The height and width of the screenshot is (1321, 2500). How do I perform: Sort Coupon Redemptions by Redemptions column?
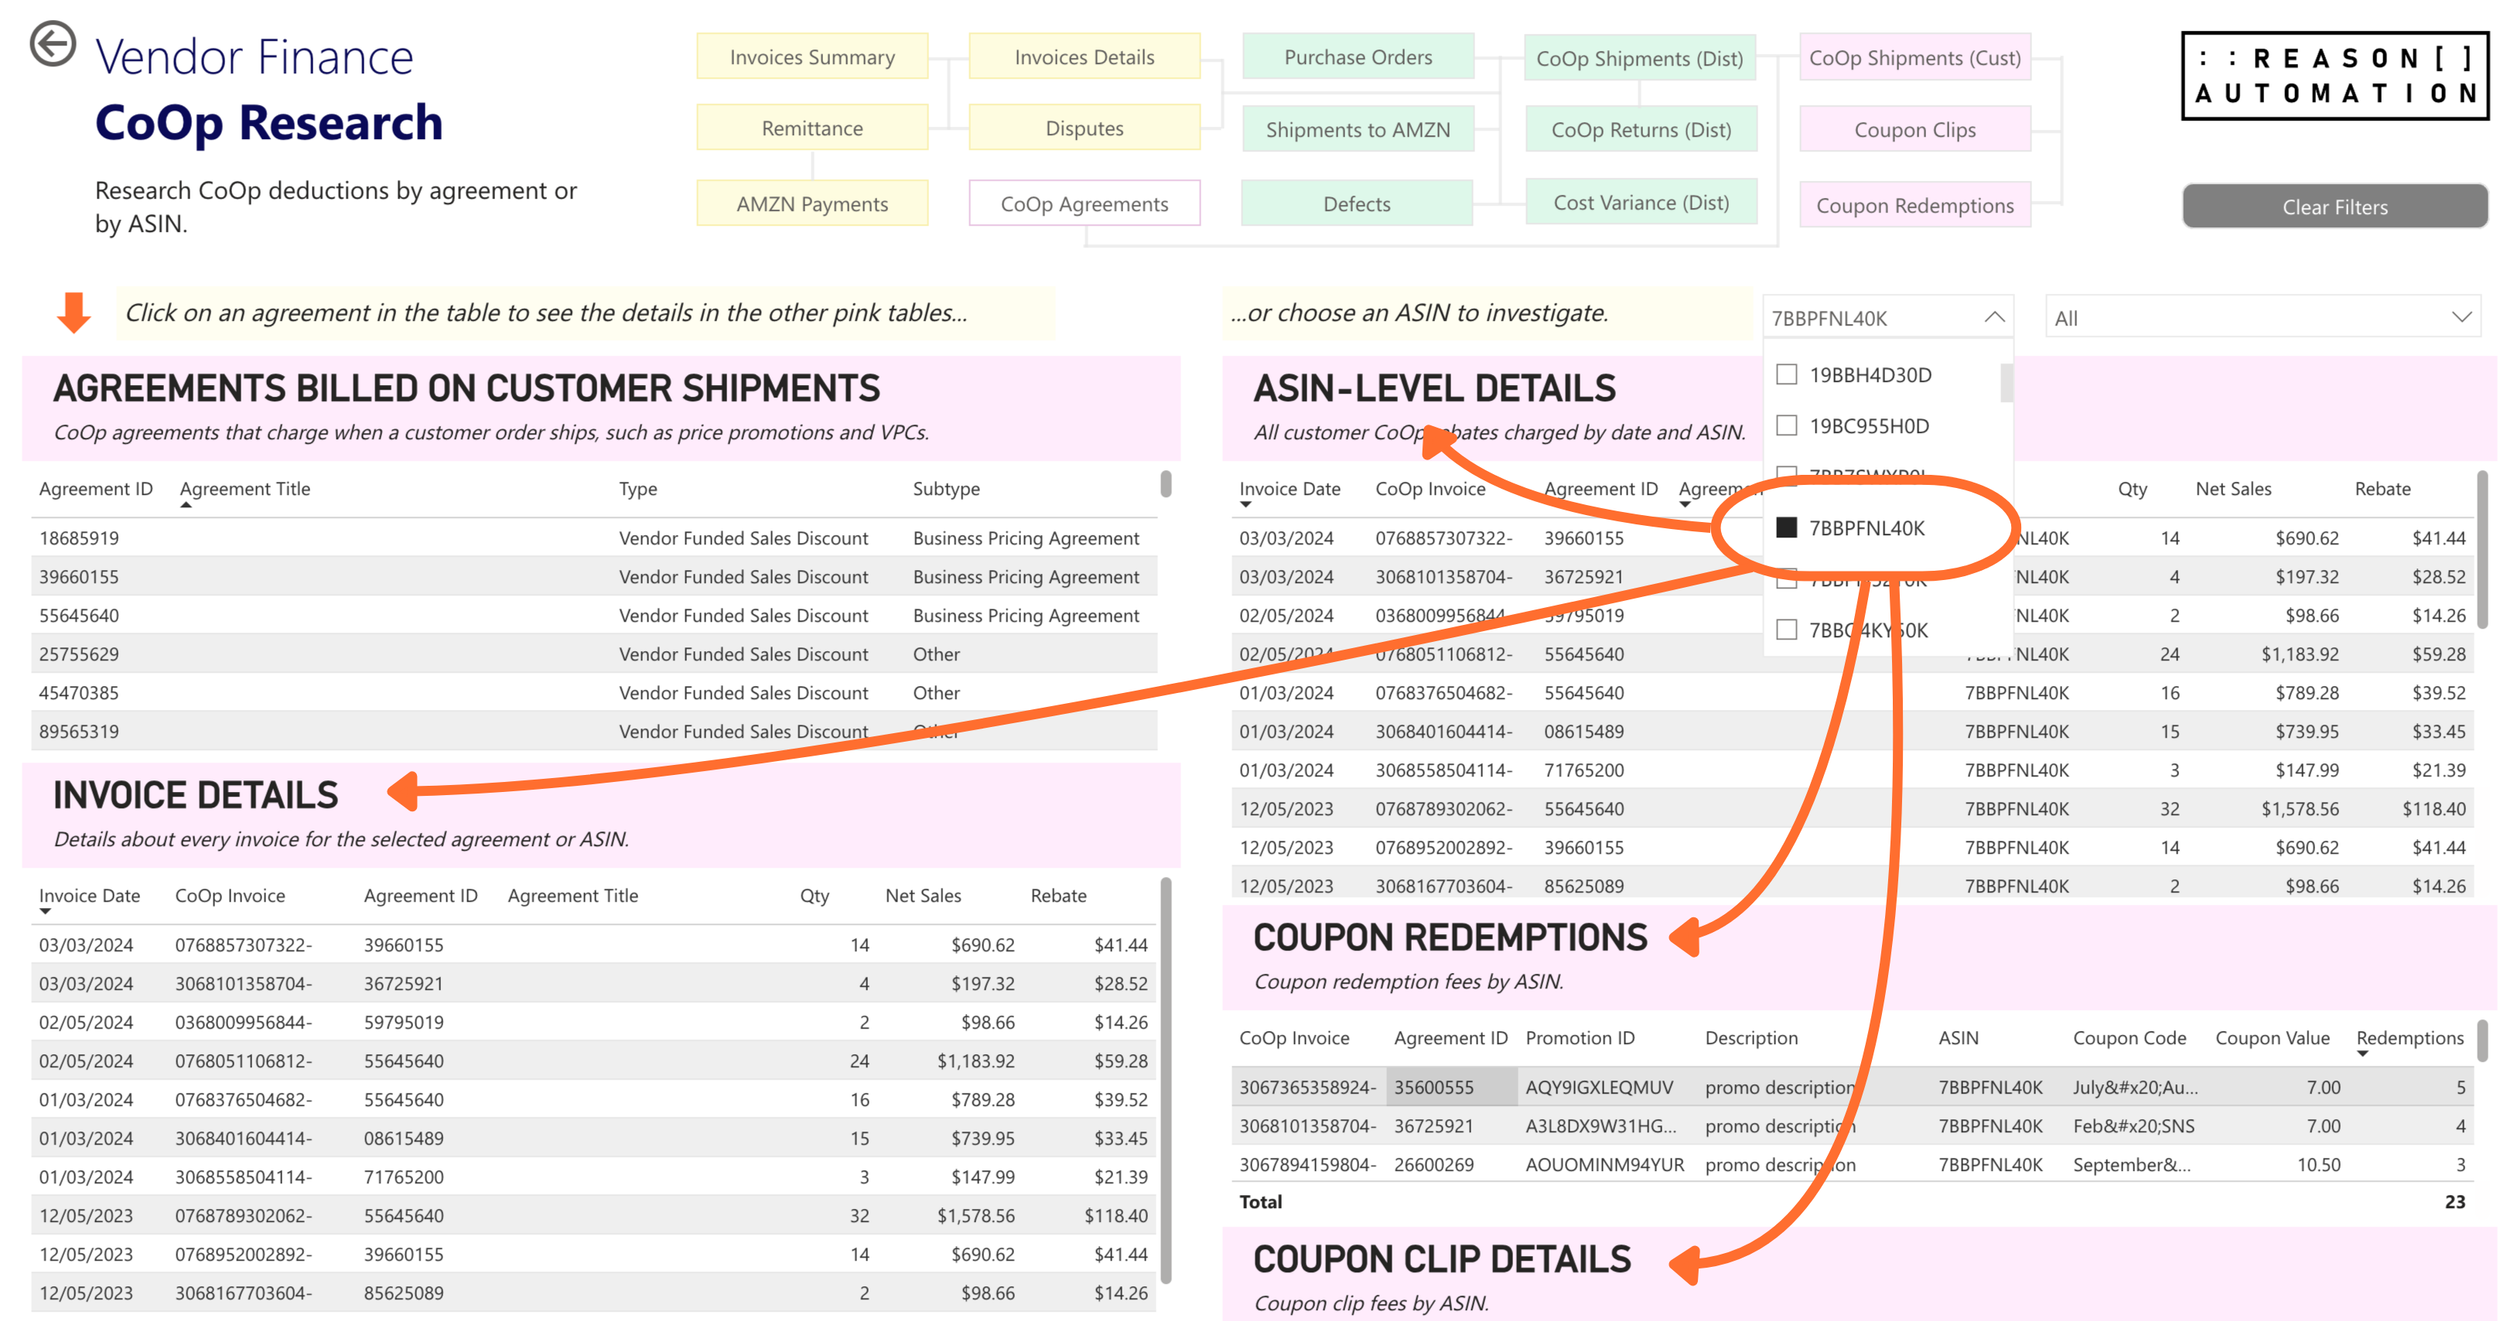[2410, 1038]
